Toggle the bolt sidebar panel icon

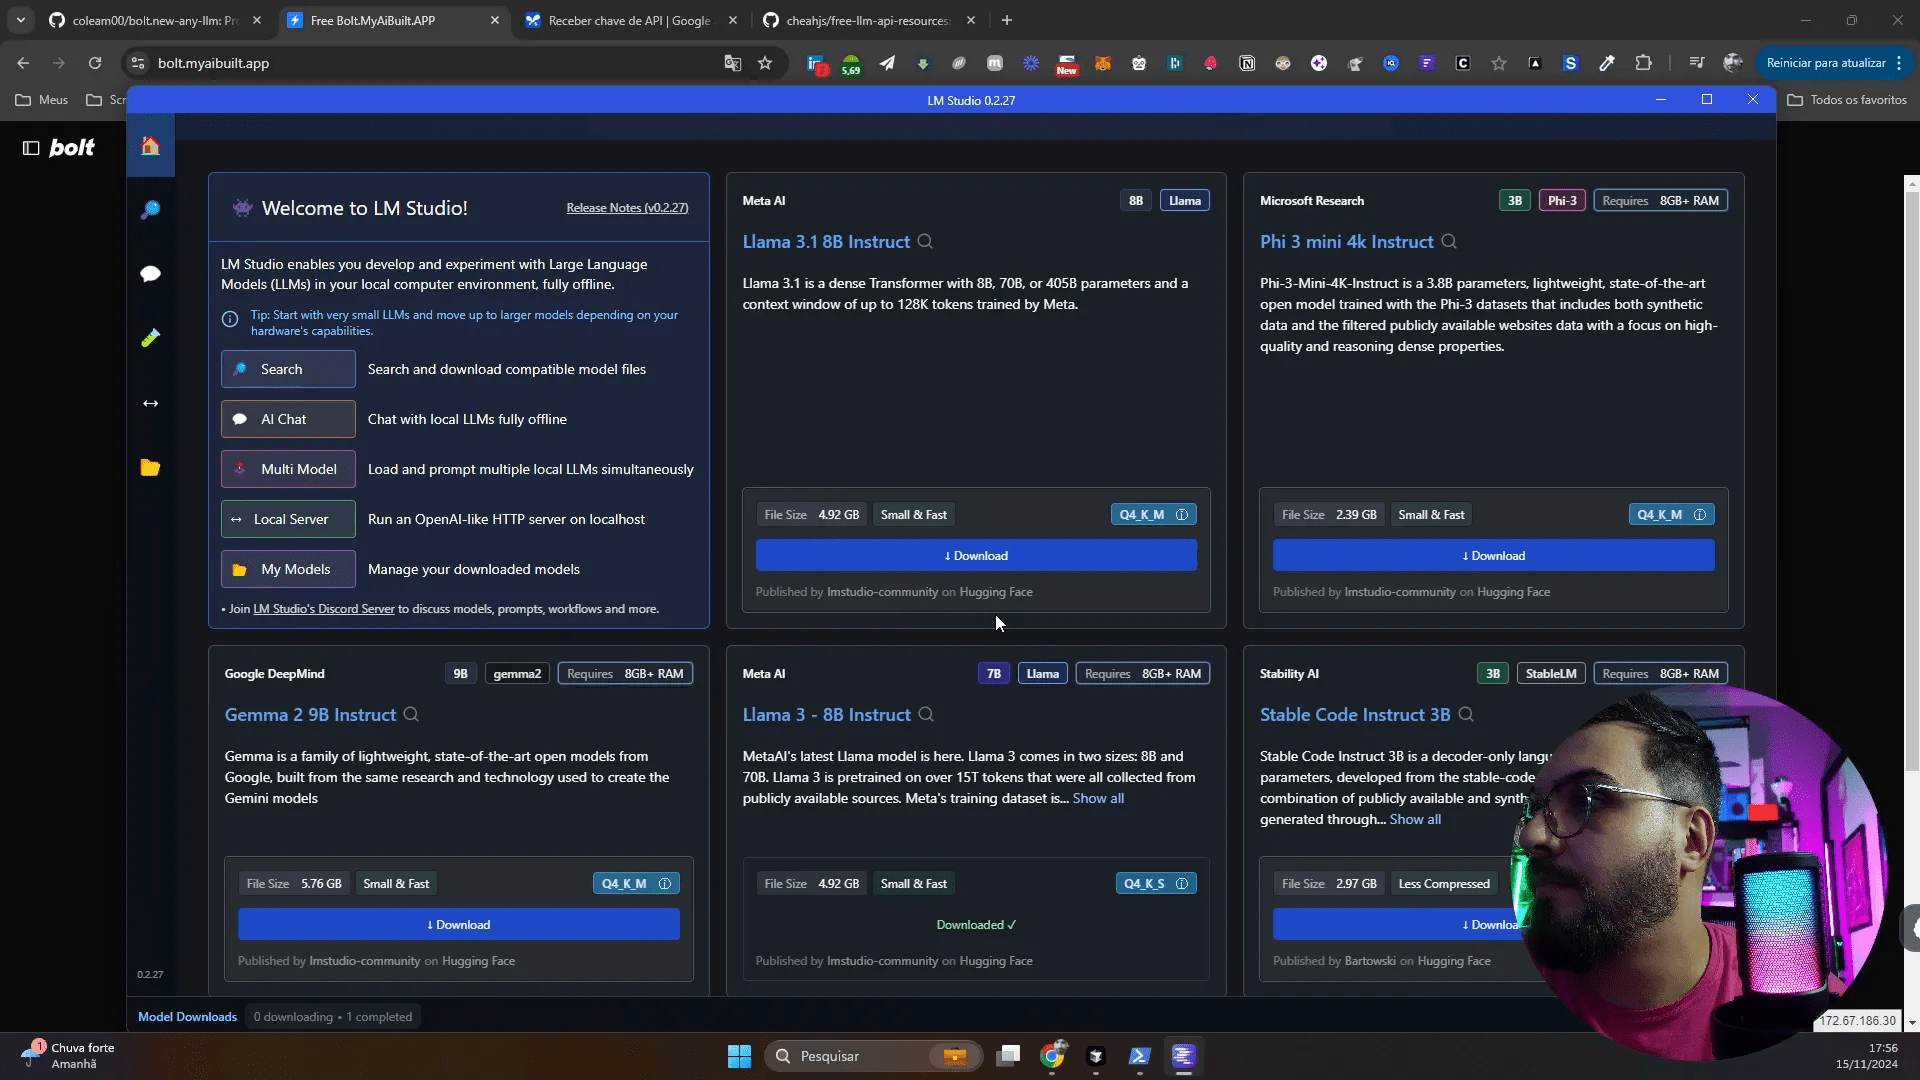point(31,148)
